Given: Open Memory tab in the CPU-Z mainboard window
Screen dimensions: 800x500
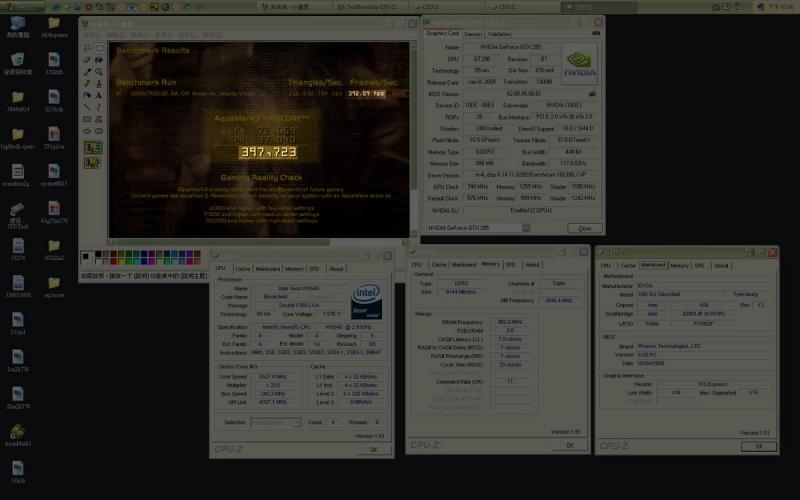Looking at the screenshot, I should [x=679, y=266].
